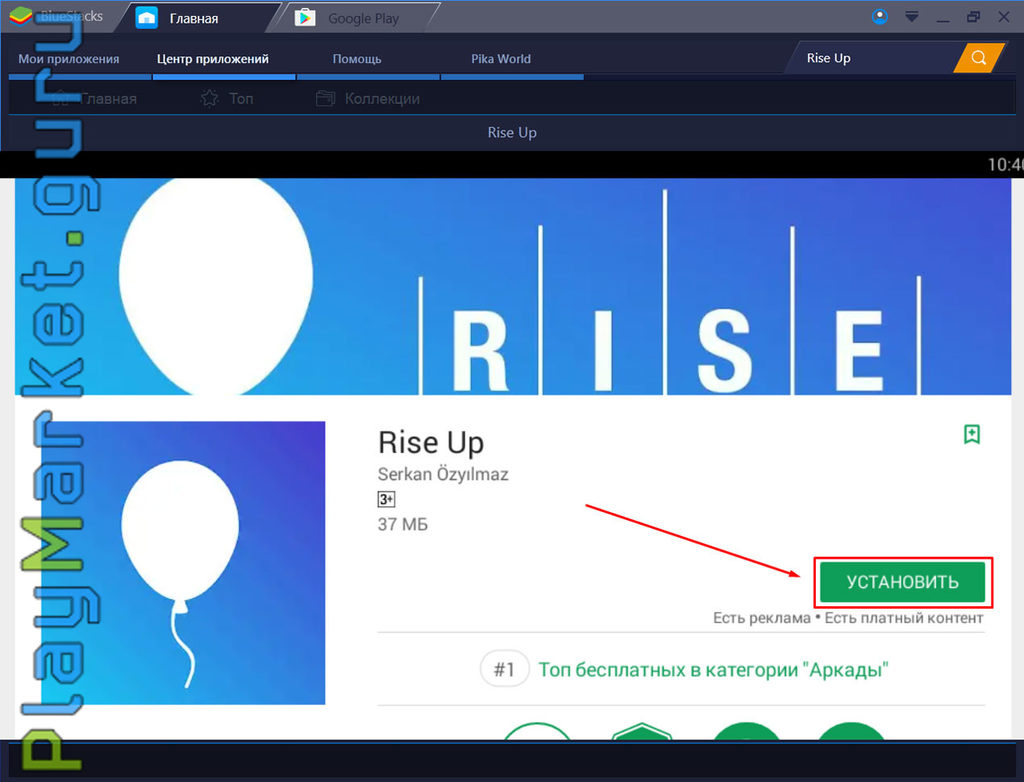Open the BlueStacks dropdown menu arrow
The height and width of the screenshot is (782, 1024).
pyautogui.click(x=912, y=17)
